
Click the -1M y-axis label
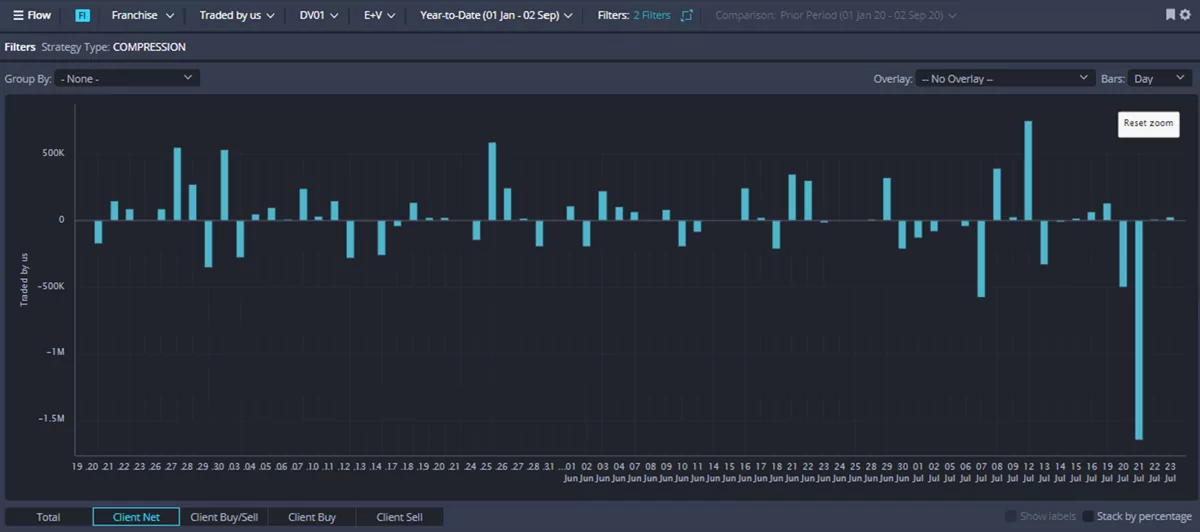(54, 353)
